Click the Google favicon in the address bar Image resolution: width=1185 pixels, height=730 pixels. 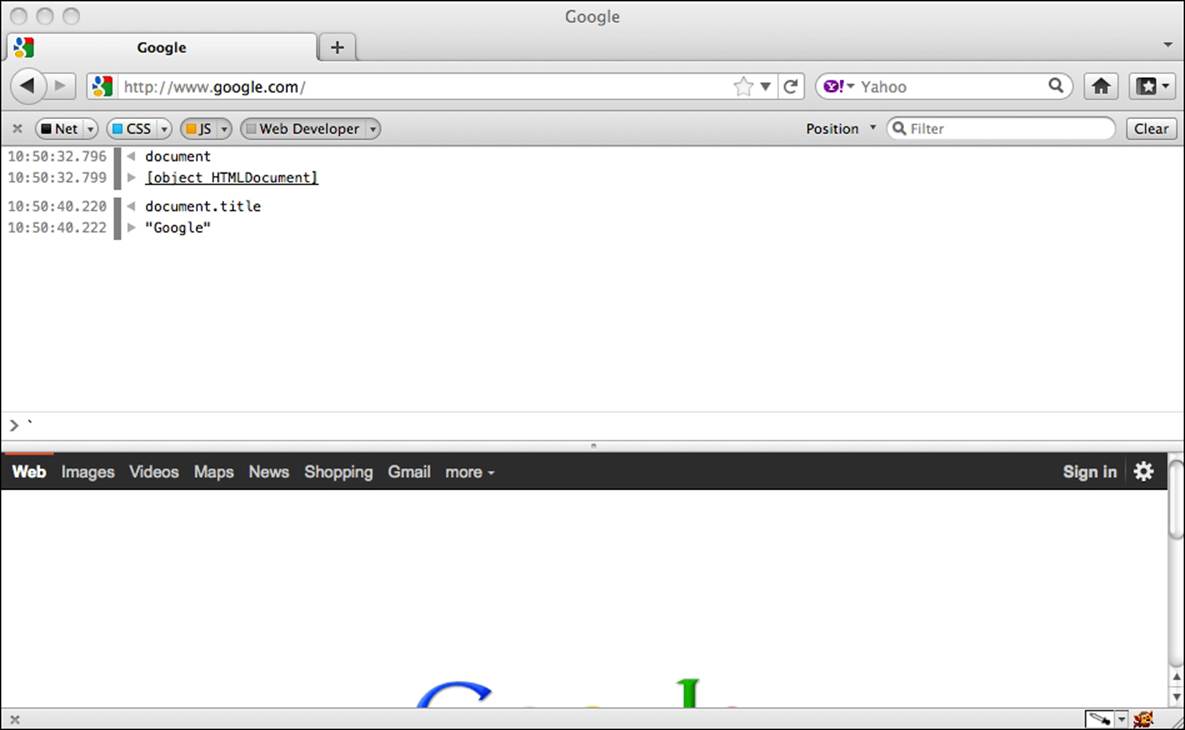[102, 86]
